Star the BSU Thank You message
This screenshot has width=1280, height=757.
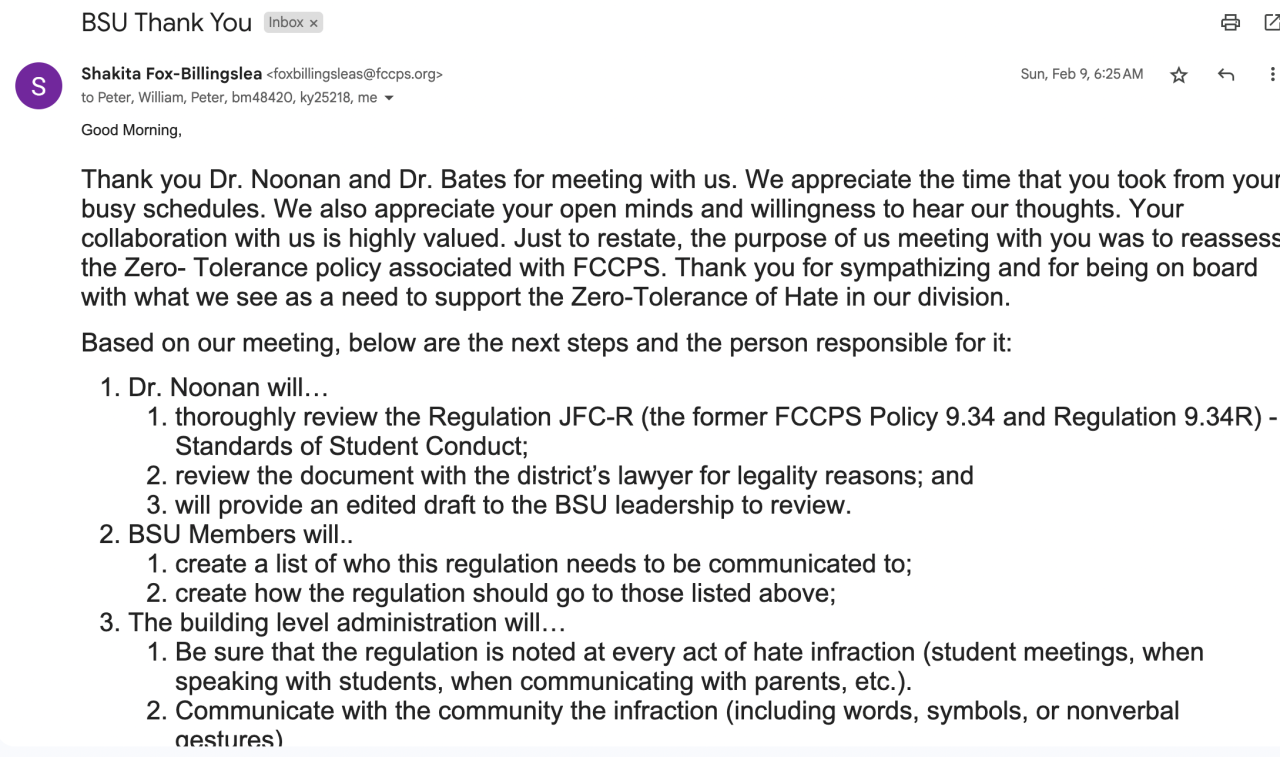click(1179, 75)
